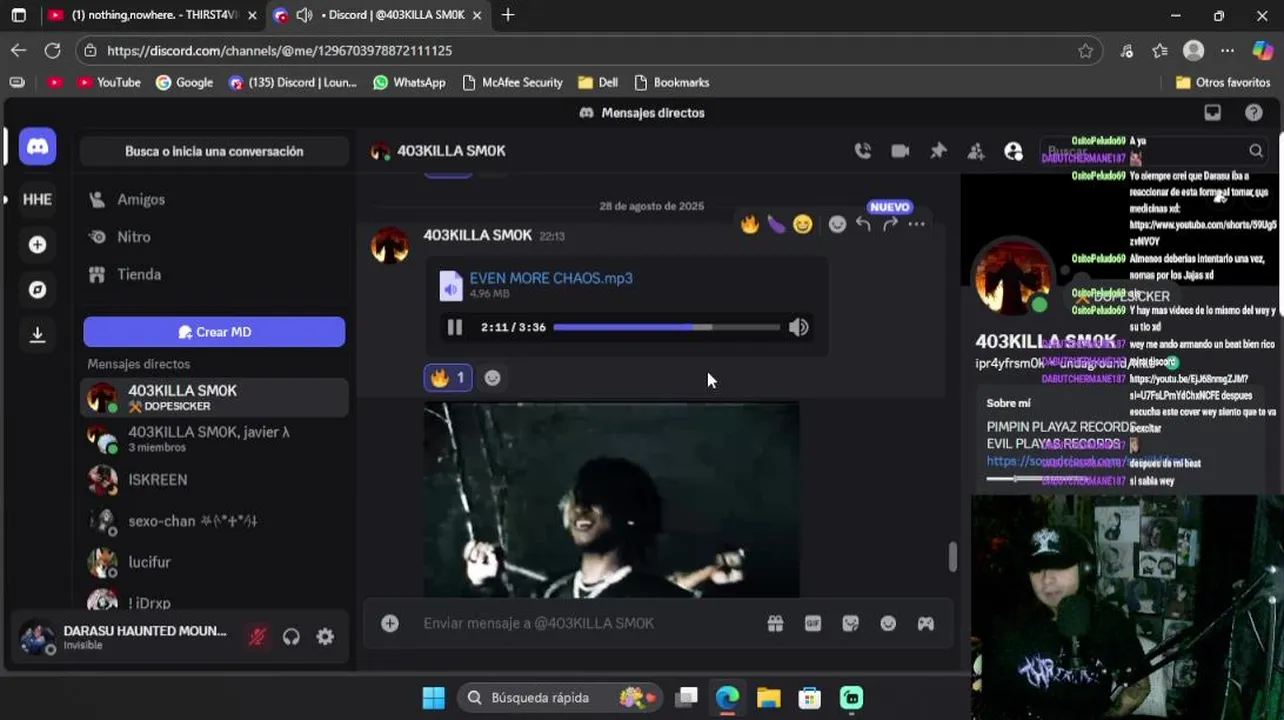This screenshot has height=720, width=1284.
Task: React with fire emoji in hover toolbar
Action: (749, 225)
